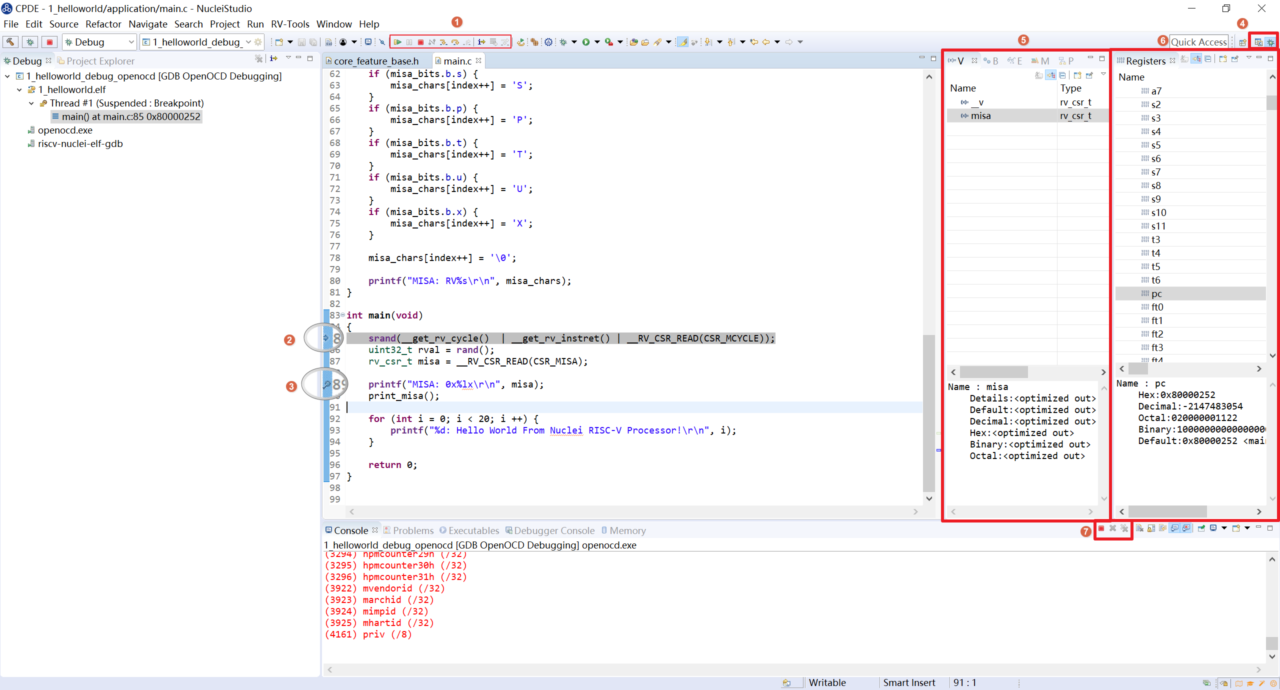
Task: Select the __v variable row
Action: click(x=1026, y=102)
